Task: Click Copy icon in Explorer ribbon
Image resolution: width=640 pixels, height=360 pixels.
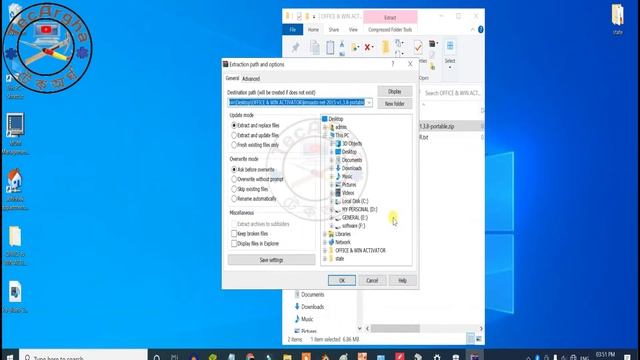Action: [315, 48]
